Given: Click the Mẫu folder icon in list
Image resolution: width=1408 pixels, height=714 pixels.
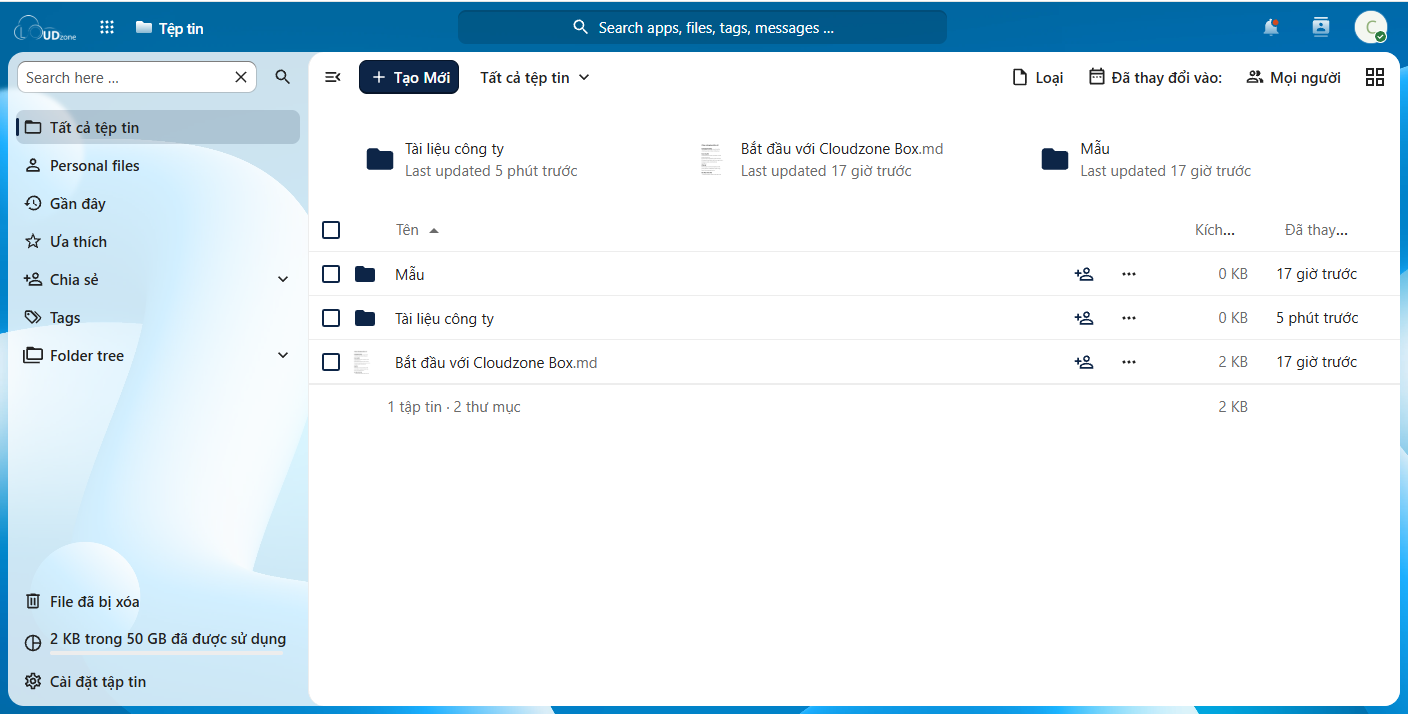Looking at the screenshot, I should click(365, 274).
